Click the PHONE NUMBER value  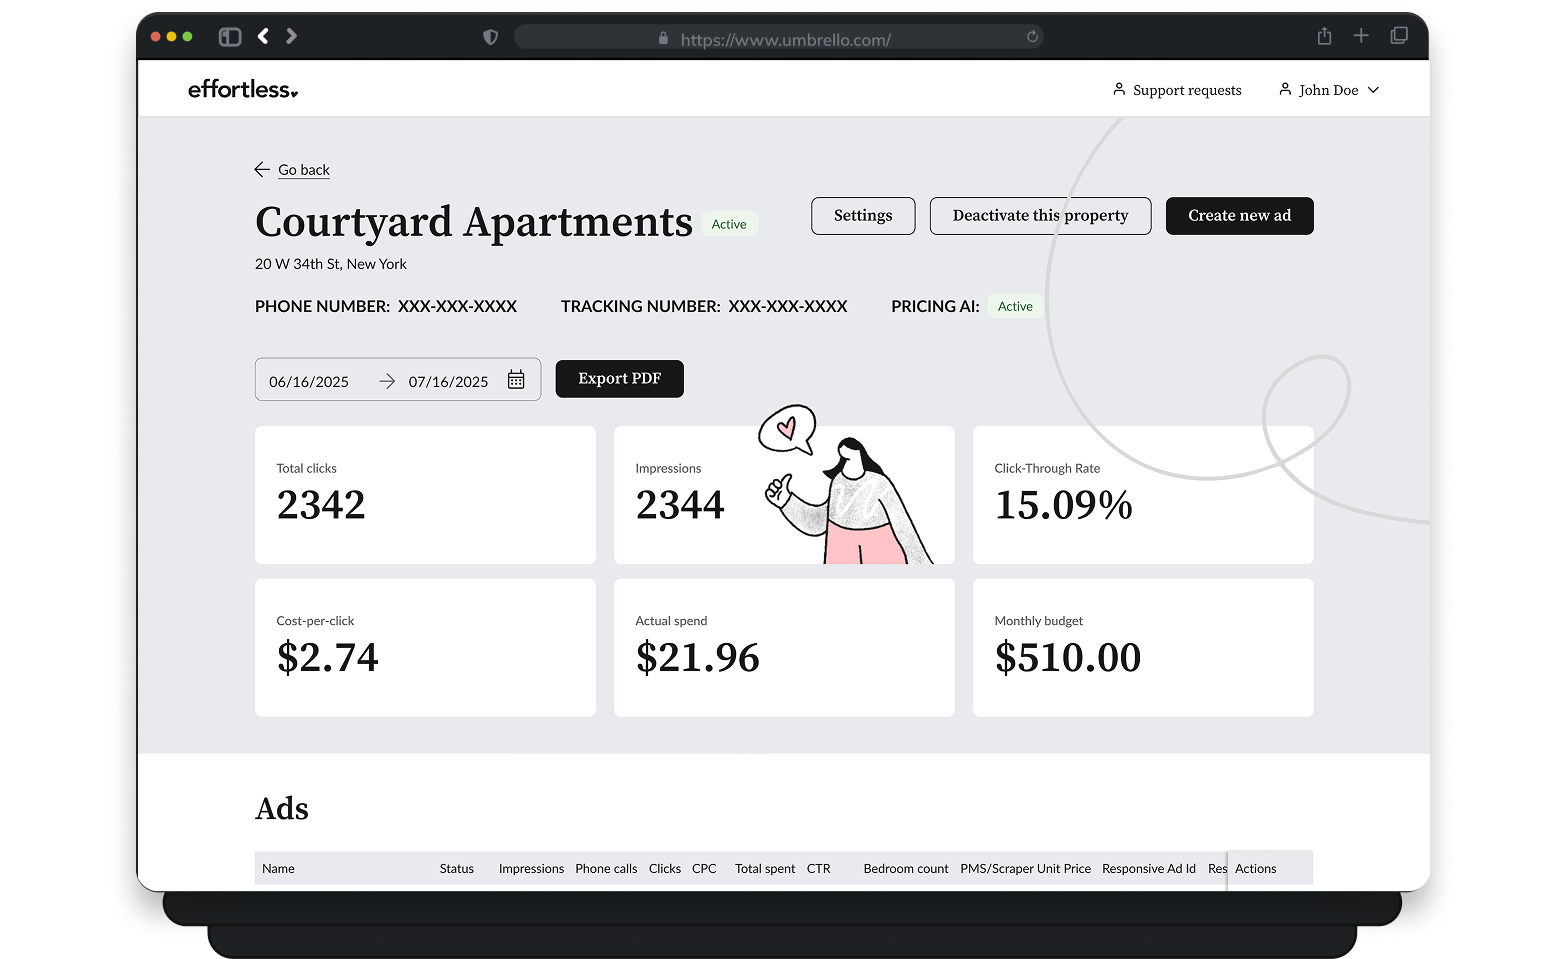coord(457,307)
